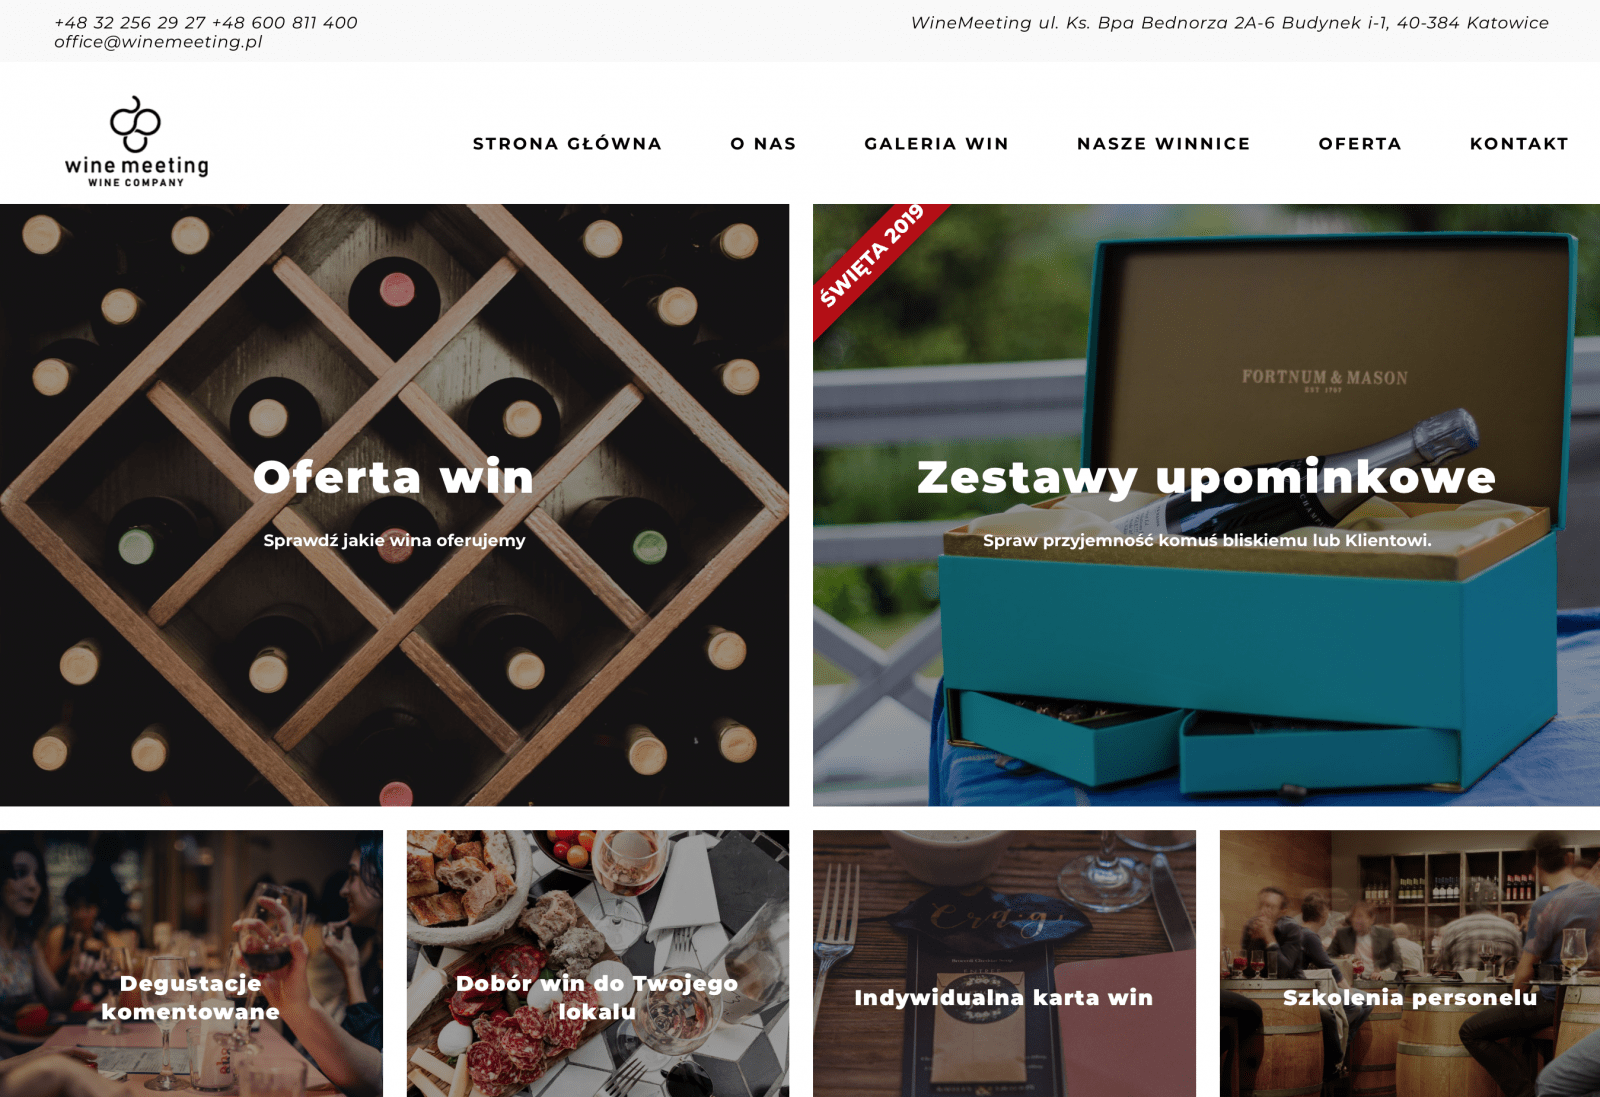
Task: Click 'Sprawdź jakie wina oferujemy' subtitle
Action: click(x=394, y=540)
